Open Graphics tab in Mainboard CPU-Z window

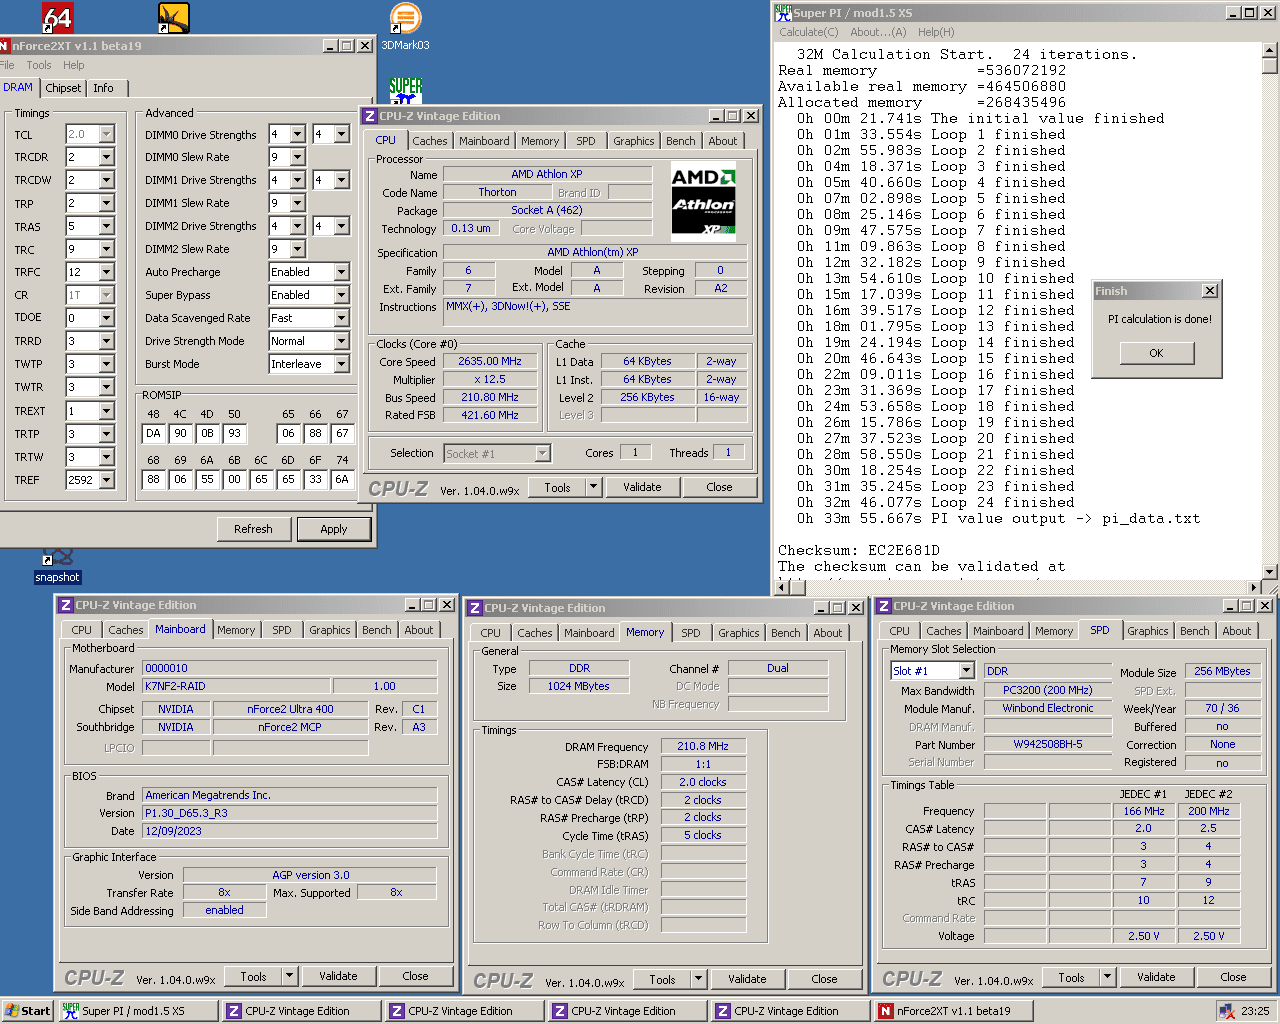330,630
